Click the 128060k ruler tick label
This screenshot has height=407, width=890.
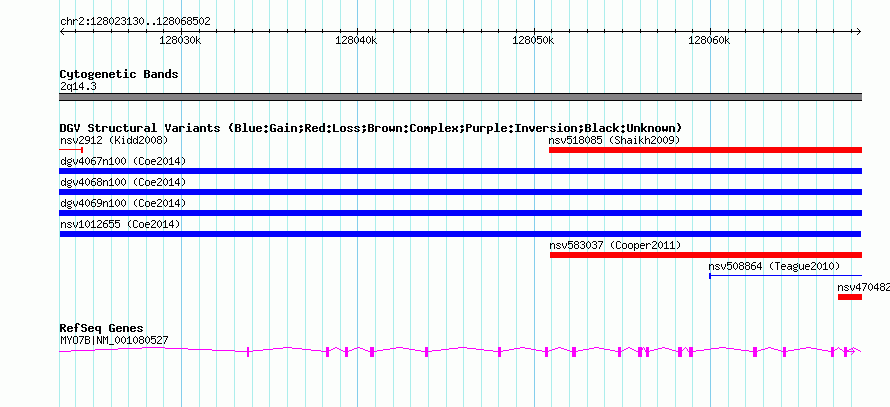(708, 41)
